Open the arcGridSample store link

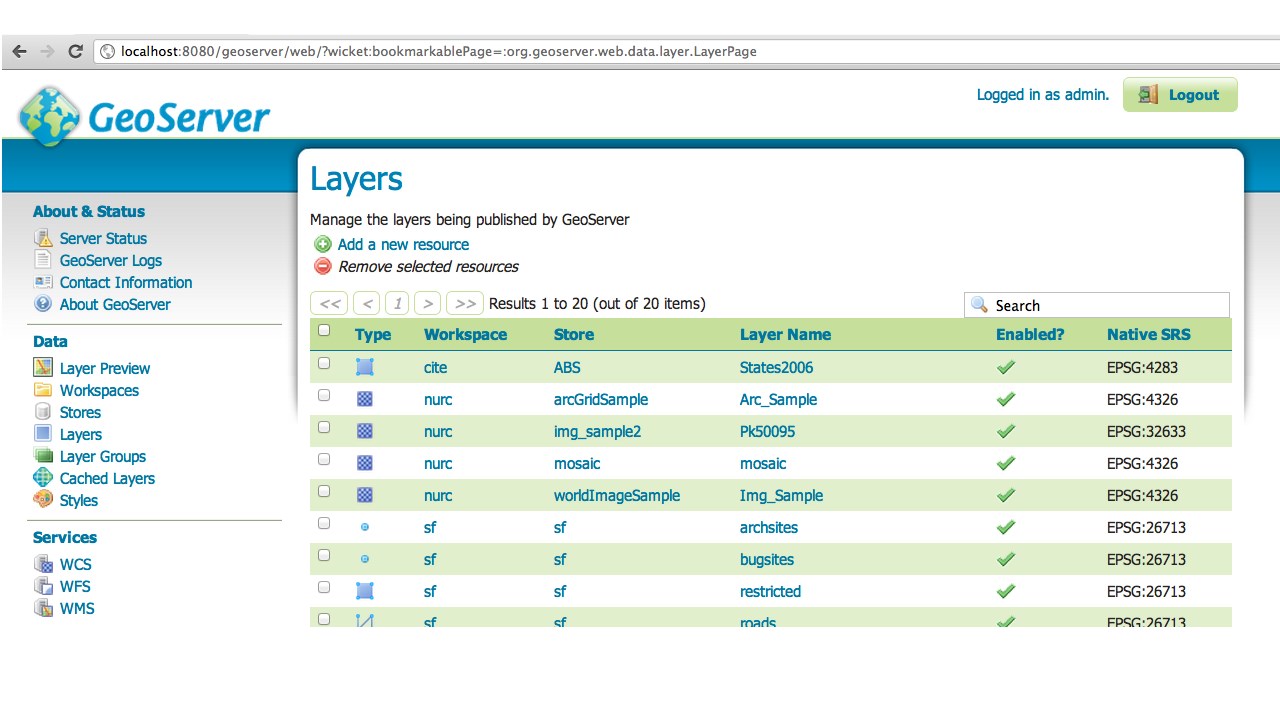coord(601,399)
